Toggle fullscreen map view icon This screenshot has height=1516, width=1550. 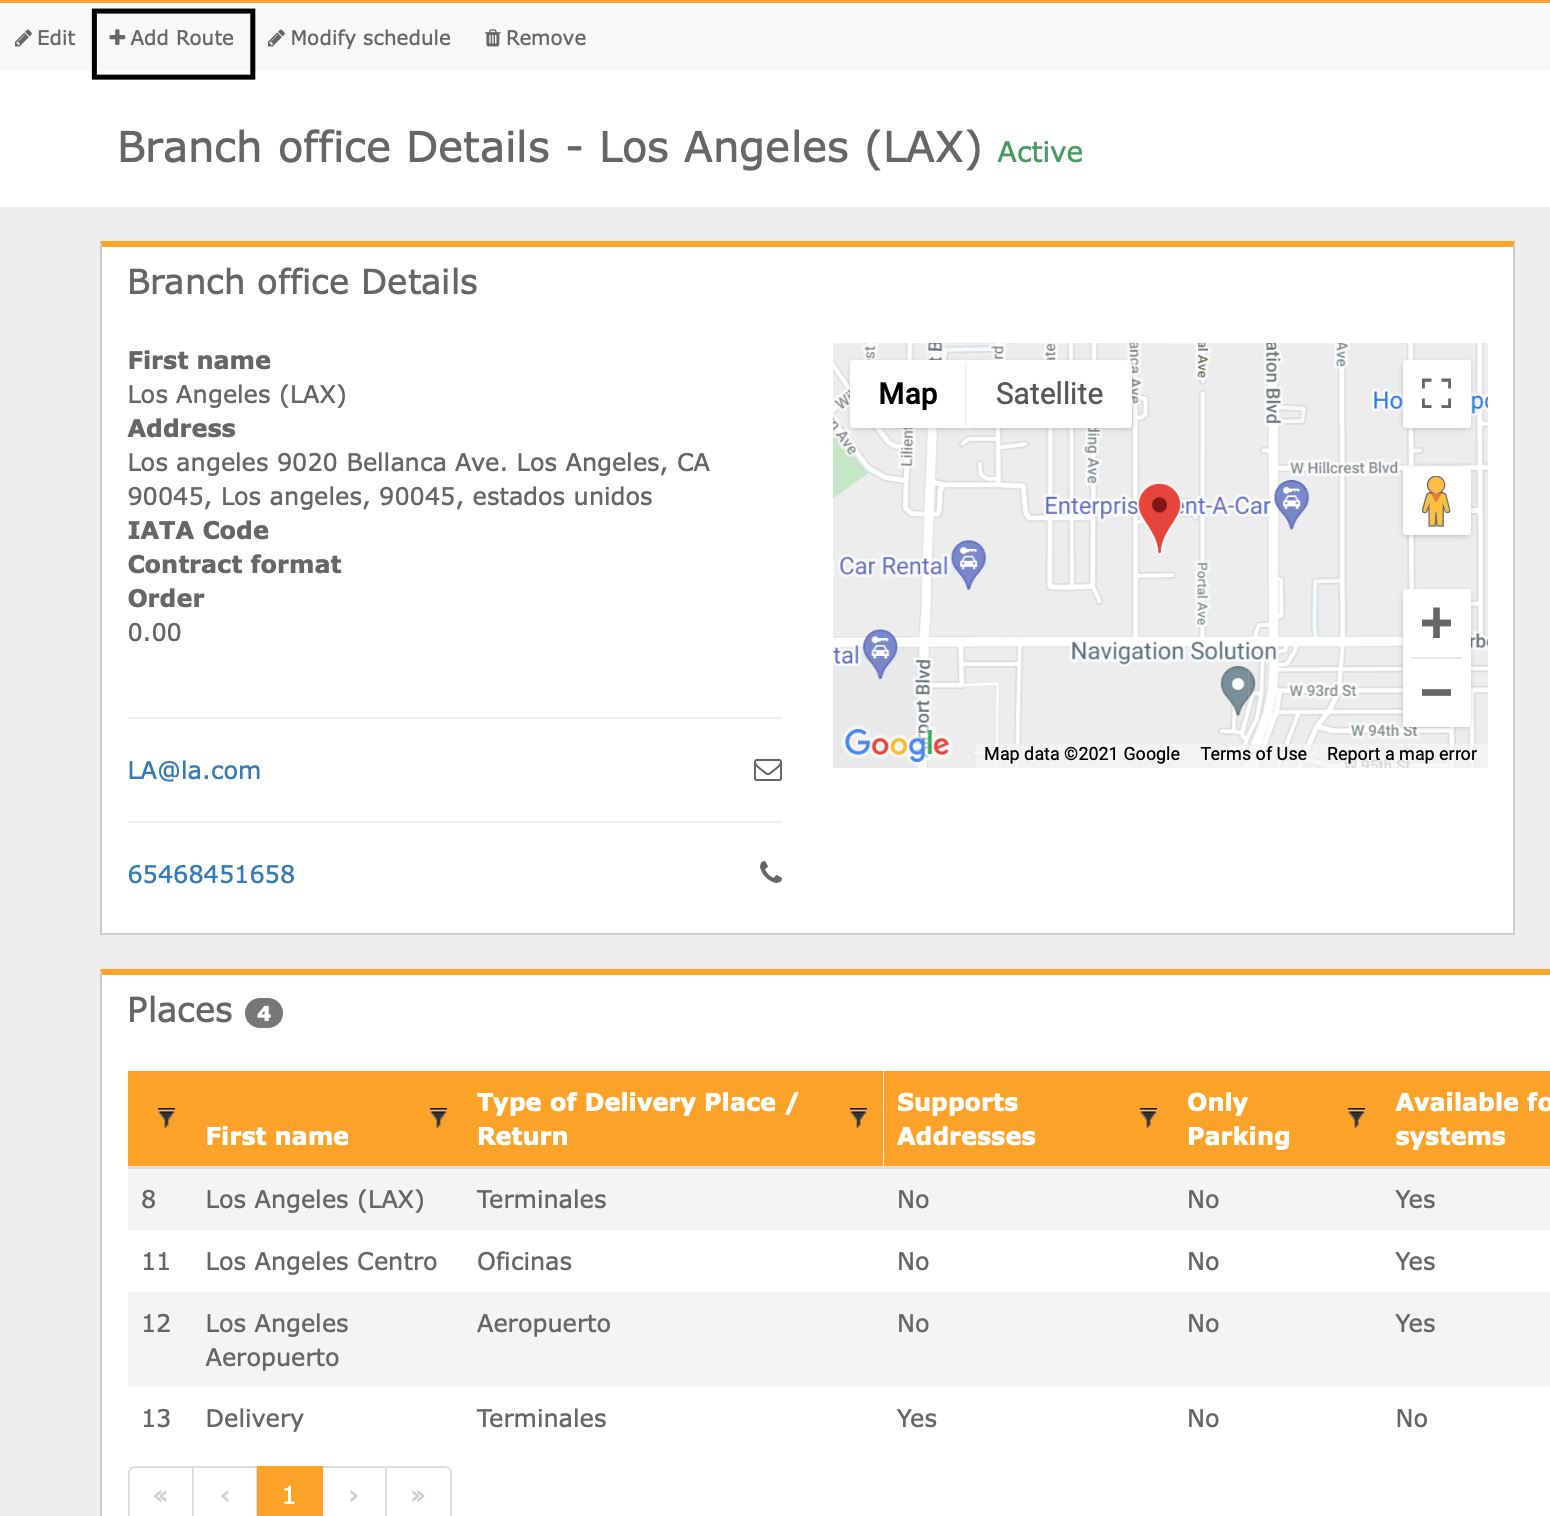(x=1436, y=394)
